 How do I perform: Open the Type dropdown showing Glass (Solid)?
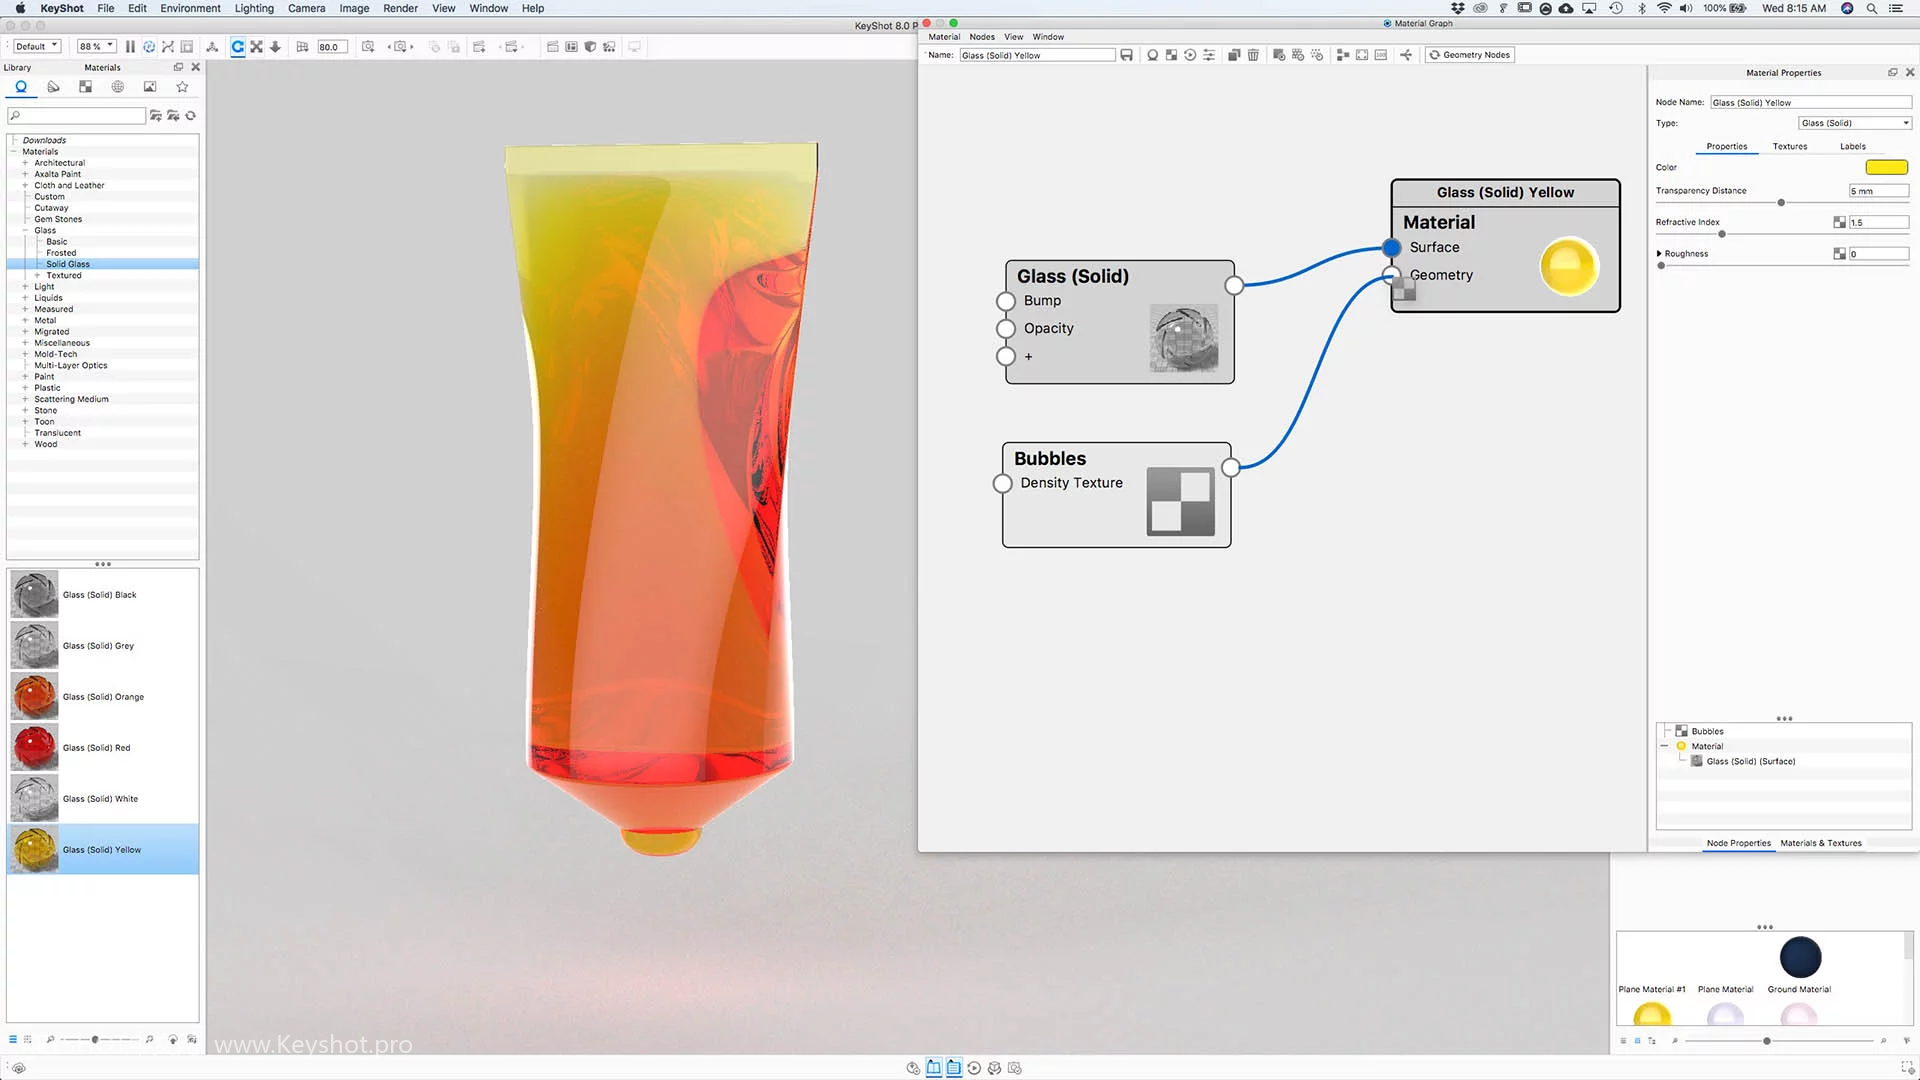[x=1855, y=123]
